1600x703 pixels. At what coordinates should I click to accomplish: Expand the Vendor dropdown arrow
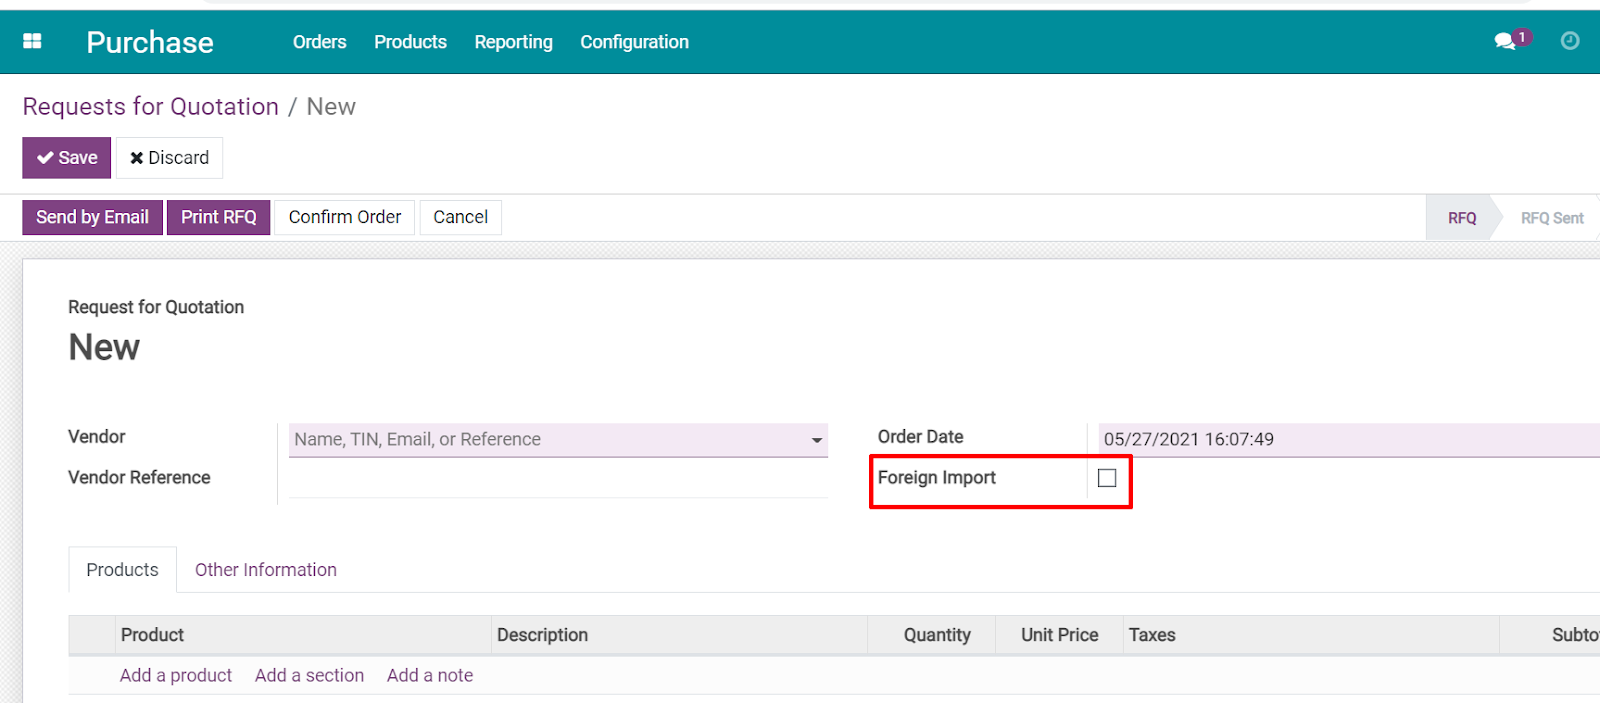817,440
